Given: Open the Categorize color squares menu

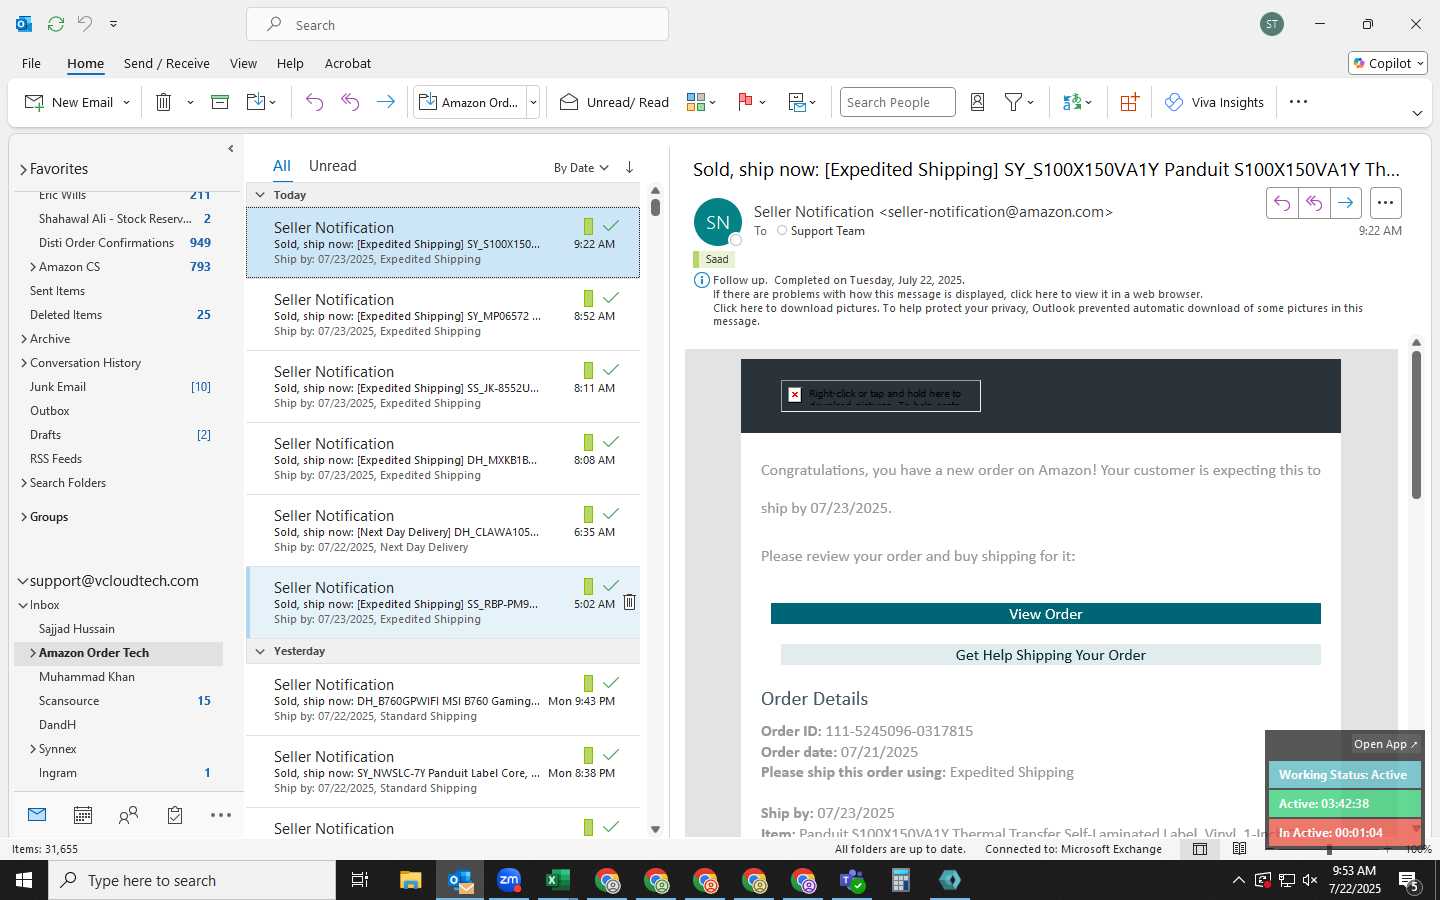Looking at the screenshot, I should coord(701,102).
